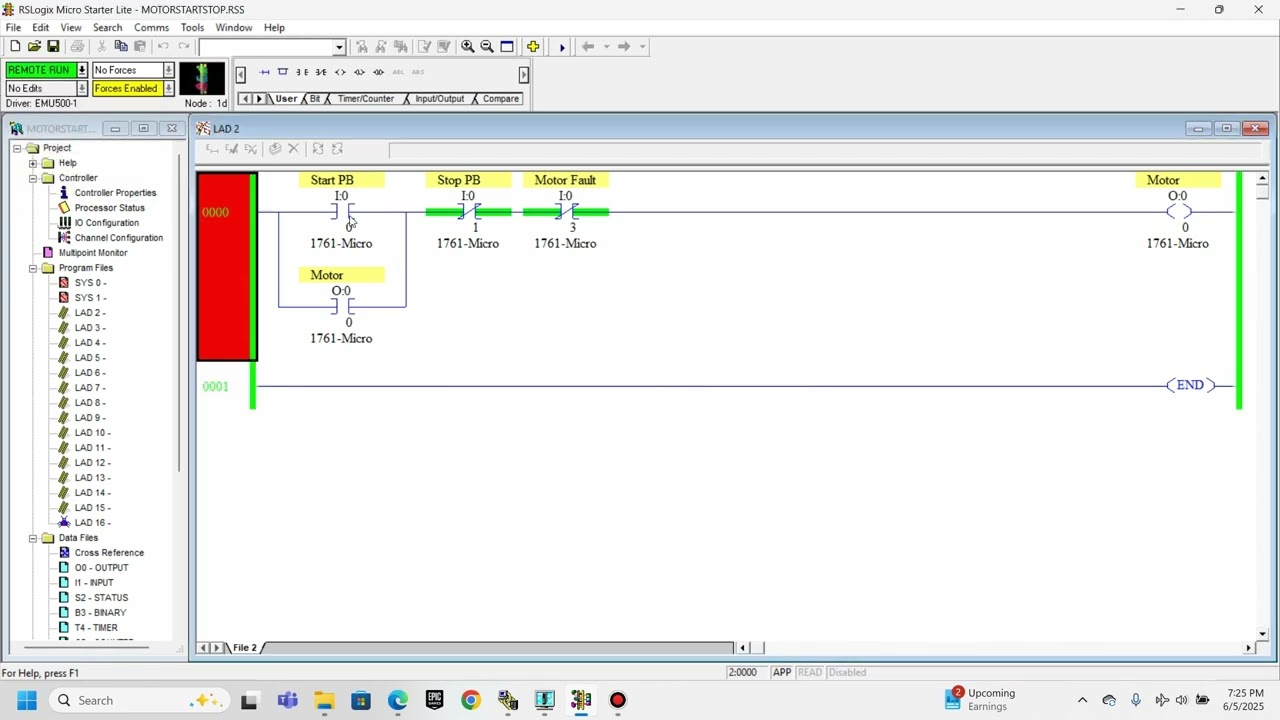1280x720 pixels.
Task: Insert a new rung from the instruction toolbar
Action: point(264,72)
